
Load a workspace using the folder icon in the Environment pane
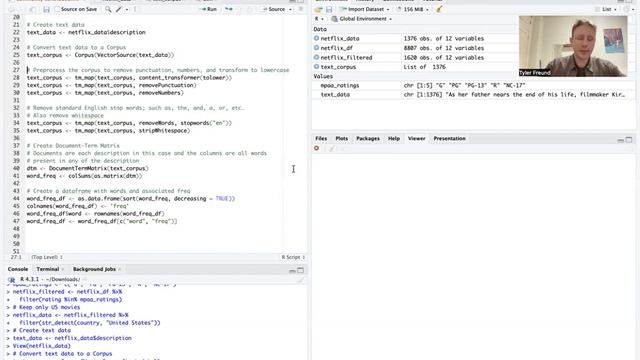pyautogui.click(x=318, y=9)
